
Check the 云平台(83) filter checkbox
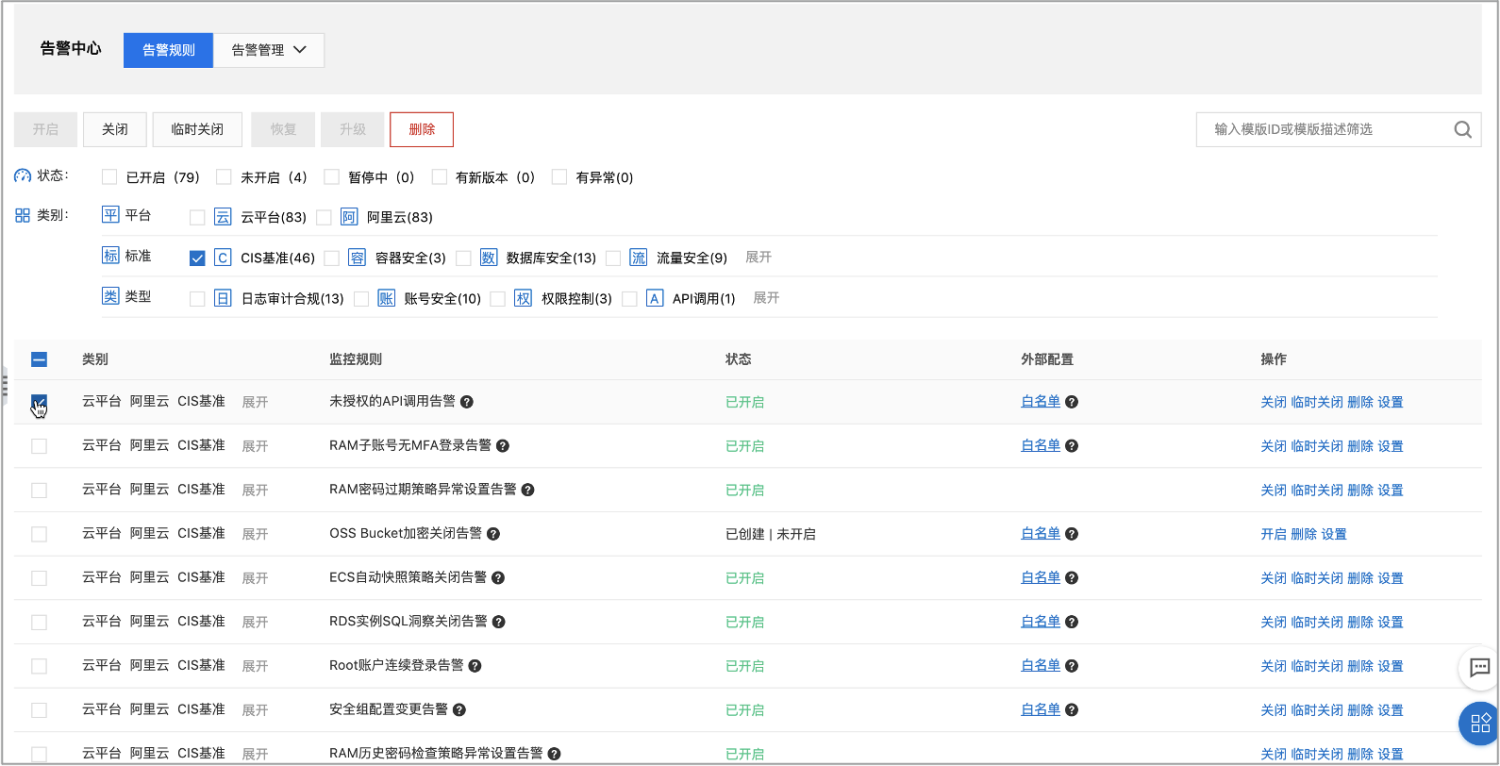pyautogui.click(x=197, y=217)
